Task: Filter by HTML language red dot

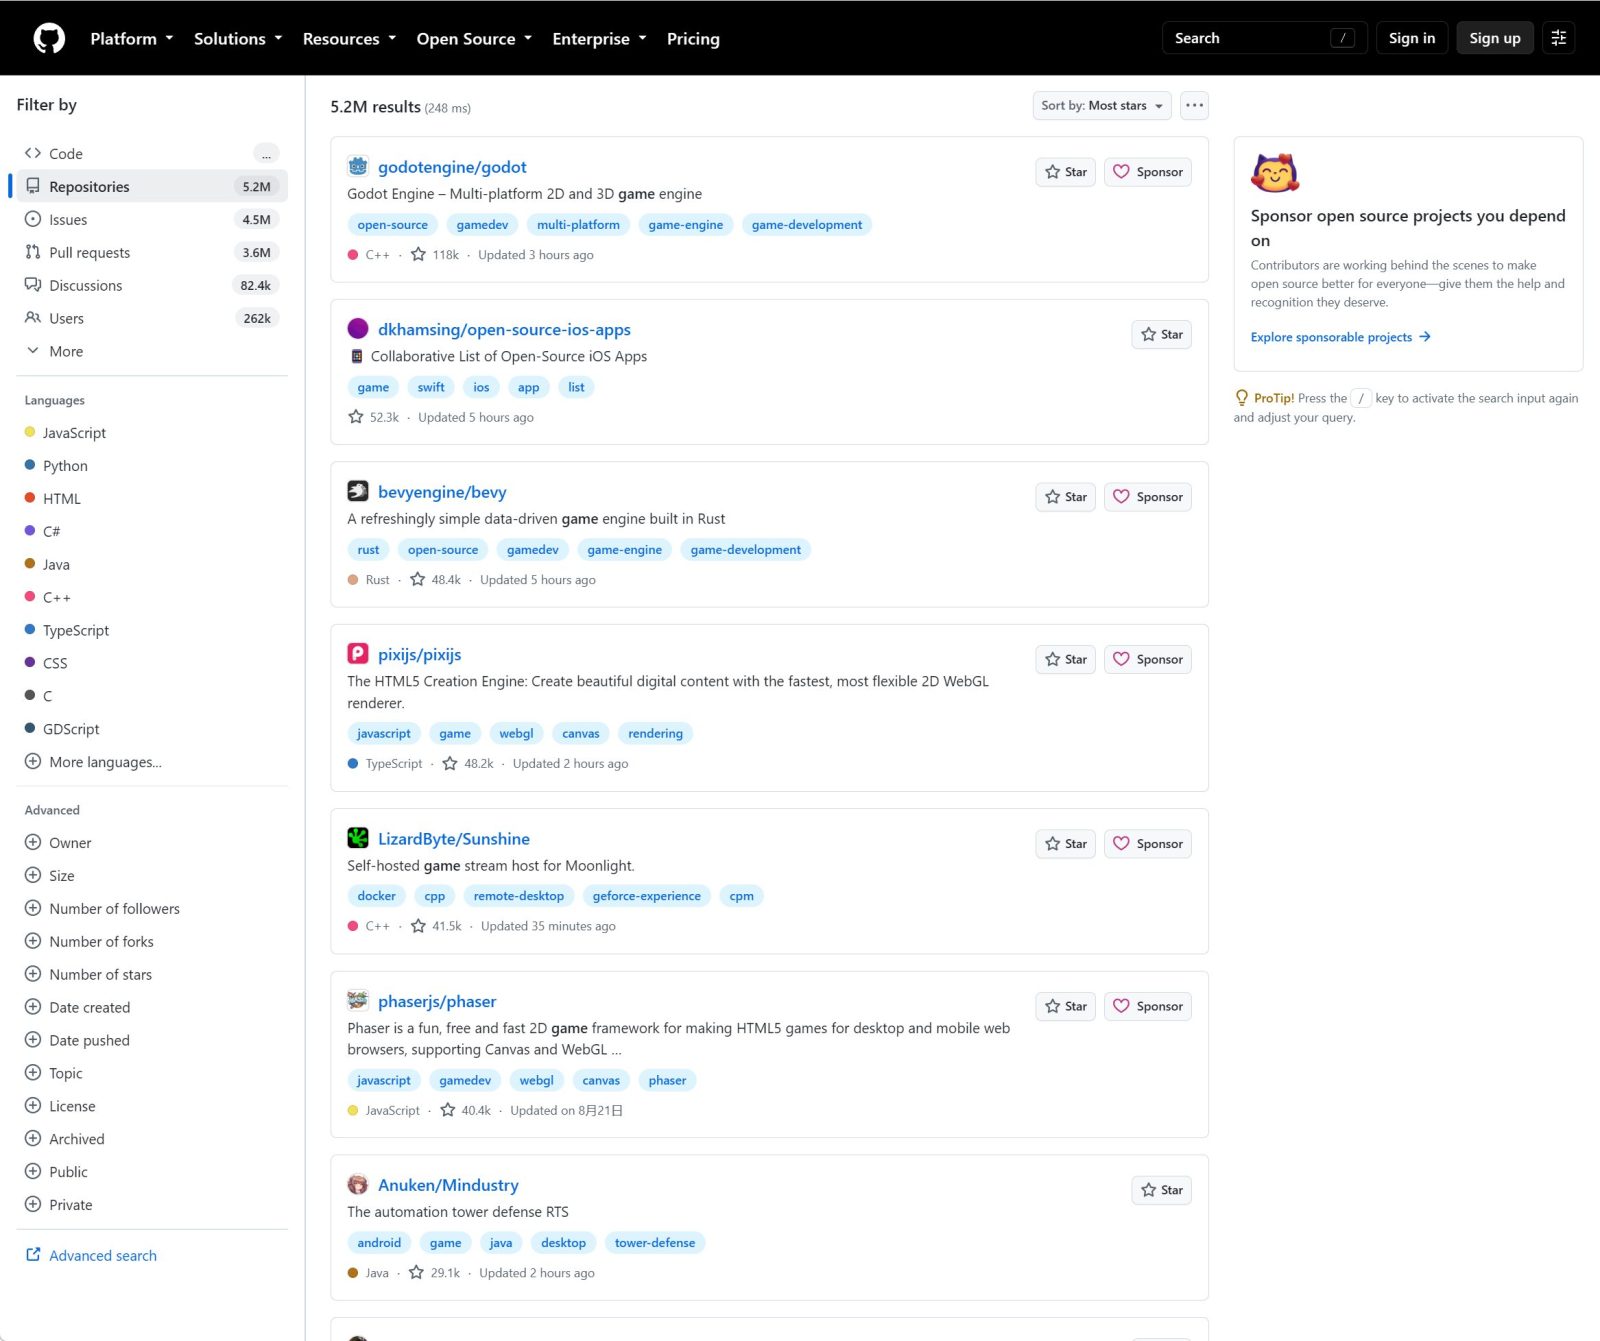Action: 30,498
